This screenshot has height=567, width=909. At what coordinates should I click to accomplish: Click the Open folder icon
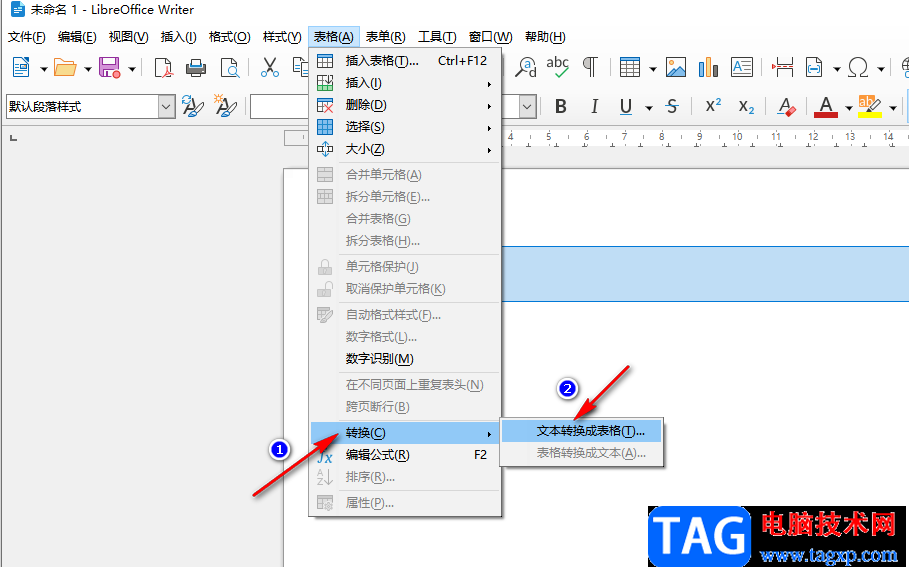point(65,68)
